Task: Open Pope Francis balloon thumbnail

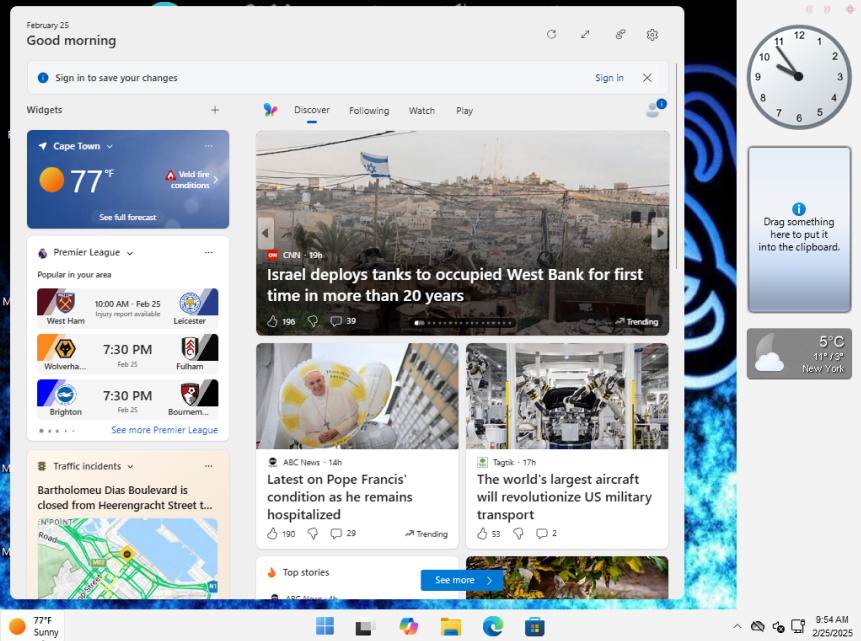Action: coord(357,396)
